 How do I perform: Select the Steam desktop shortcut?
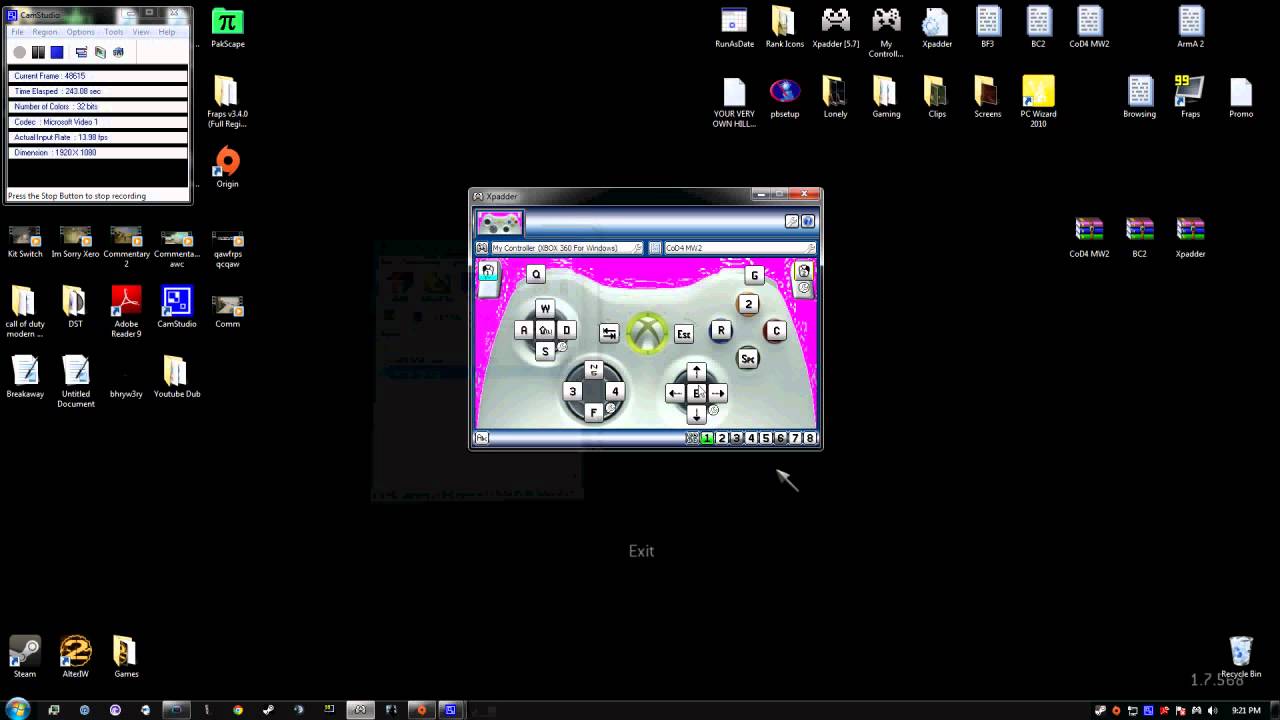(25, 657)
